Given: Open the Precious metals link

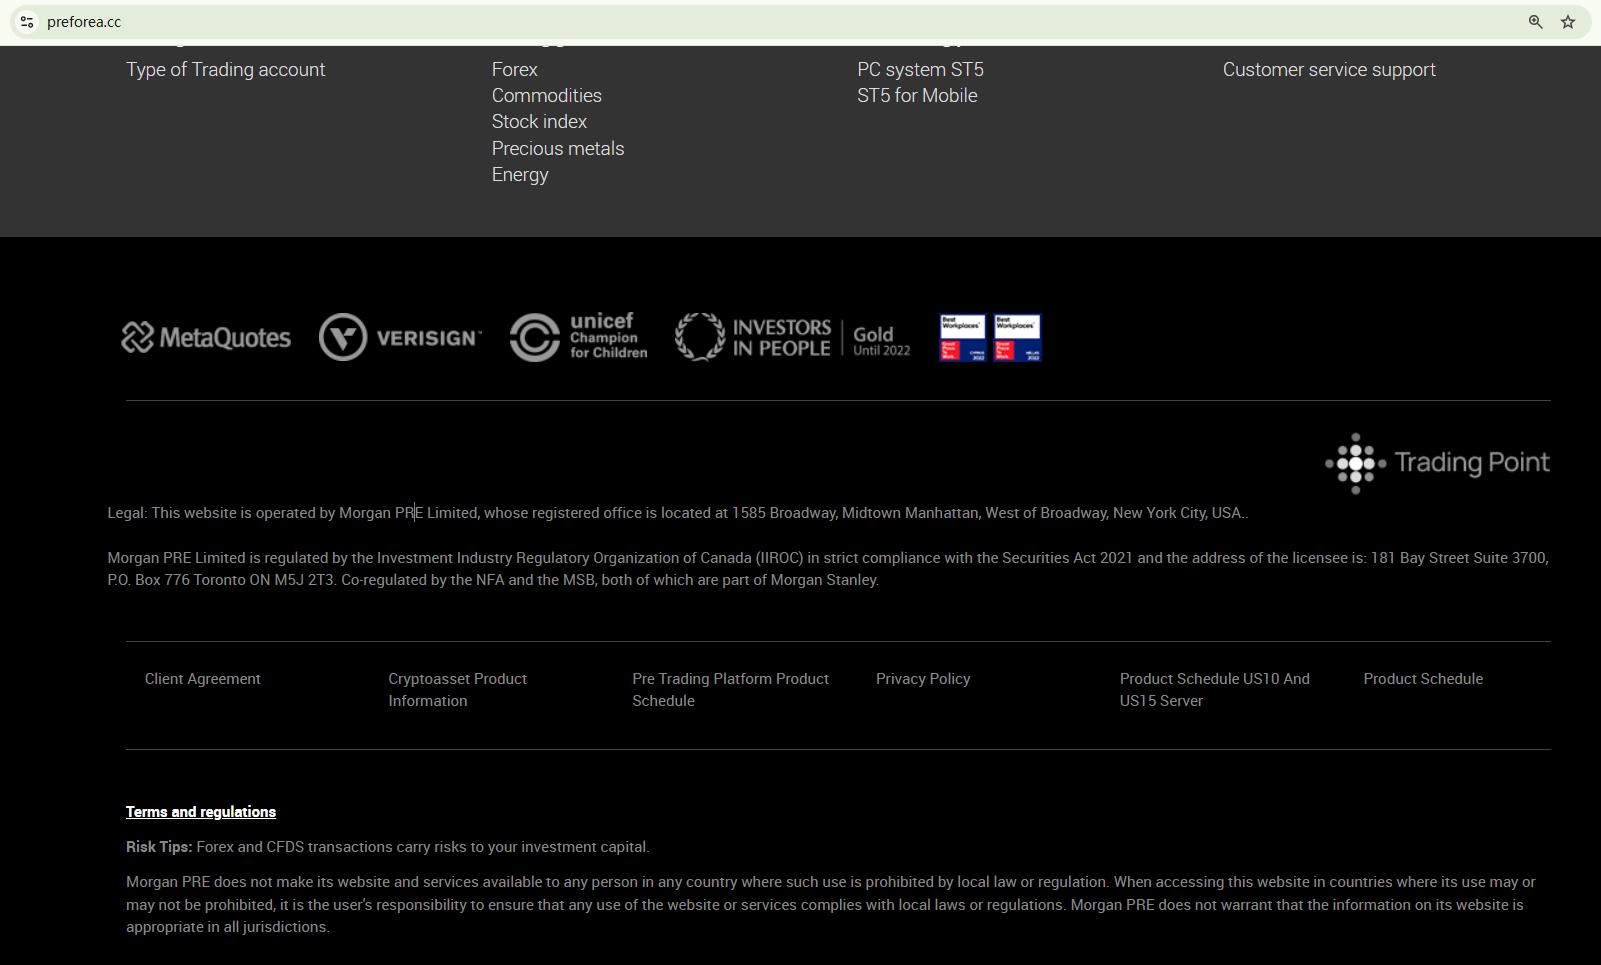Looking at the screenshot, I should tap(557, 149).
